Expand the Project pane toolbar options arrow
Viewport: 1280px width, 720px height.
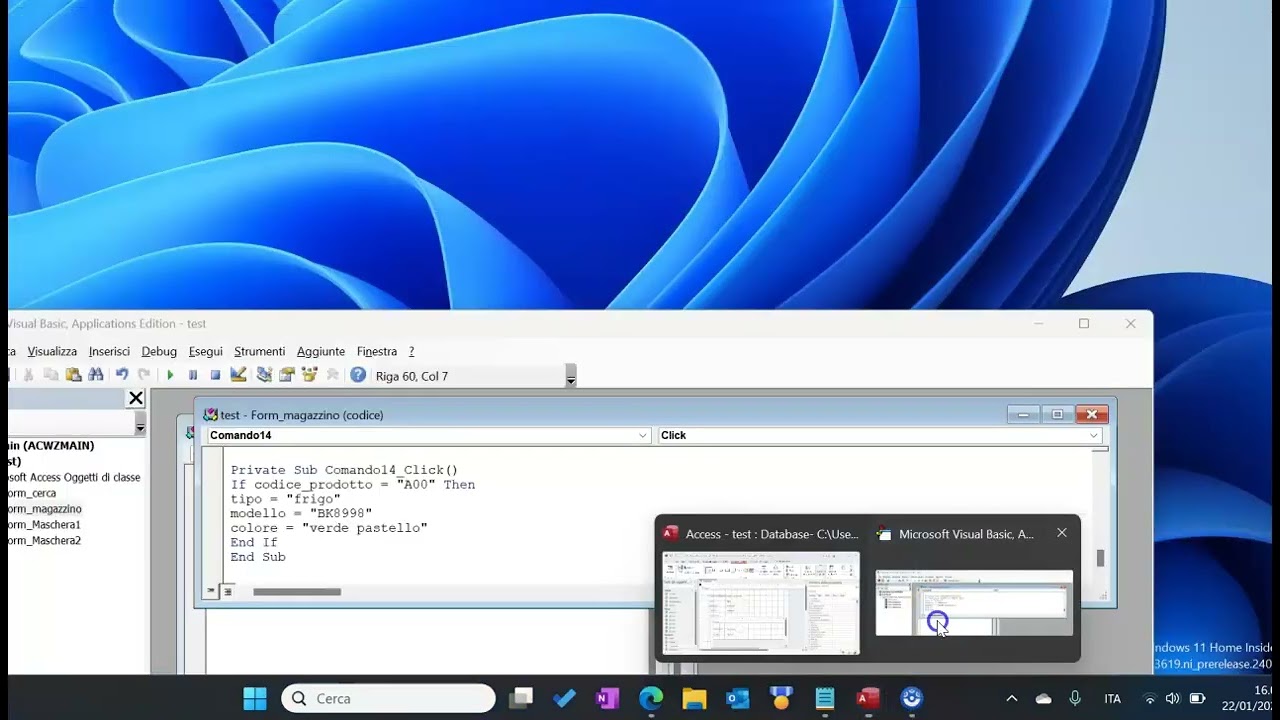[x=140, y=425]
